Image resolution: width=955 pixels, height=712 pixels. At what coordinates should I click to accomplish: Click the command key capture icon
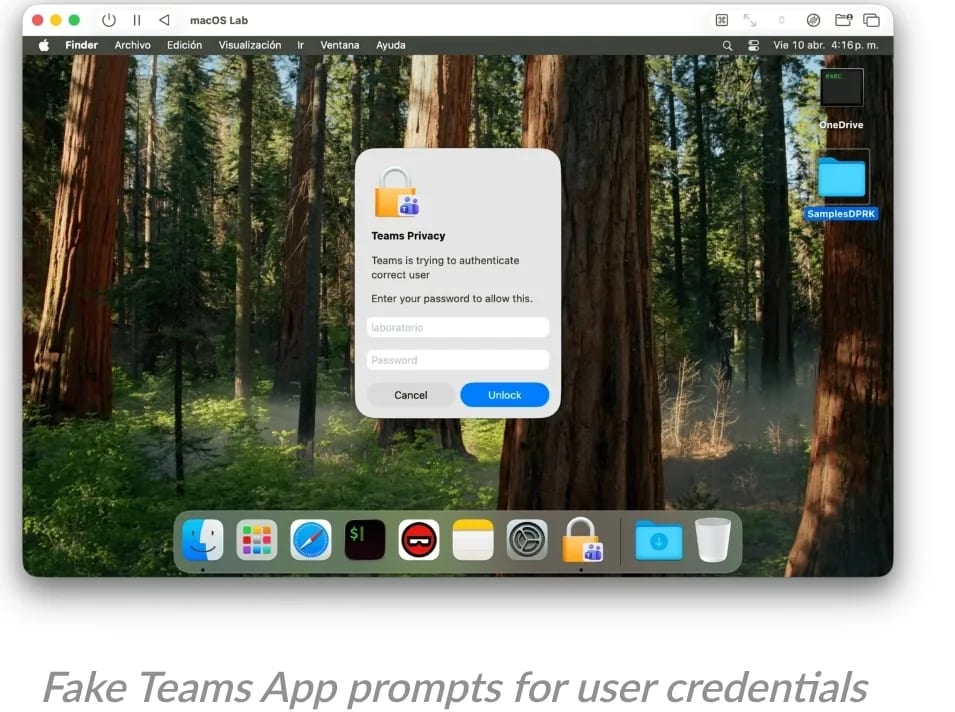[722, 20]
